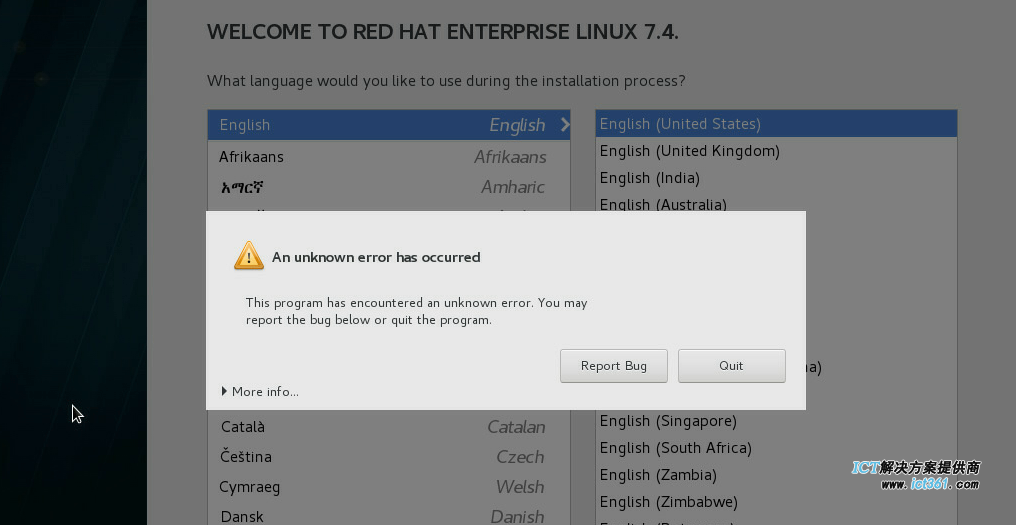Select Cymraeg (Welsh) language row
The image size is (1016, 525).
point(389,487)
